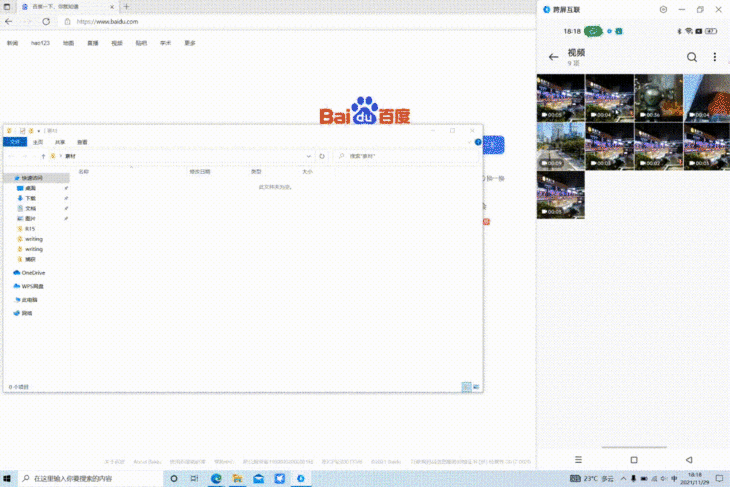The width and height of the screenshot is (730, 487).
Task: Open the teapot video lasting 00:36
Action: click(658, 97)
